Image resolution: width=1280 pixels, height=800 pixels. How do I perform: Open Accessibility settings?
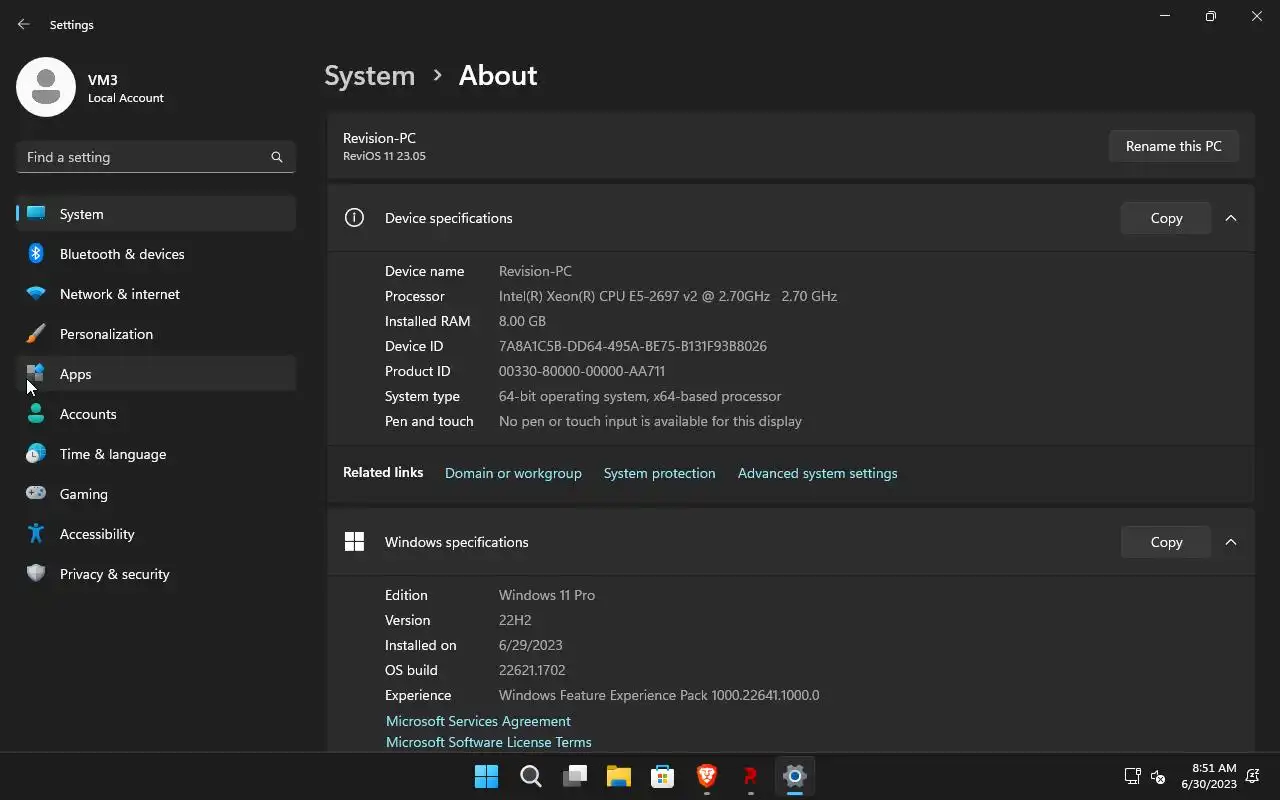coord(156,534)
